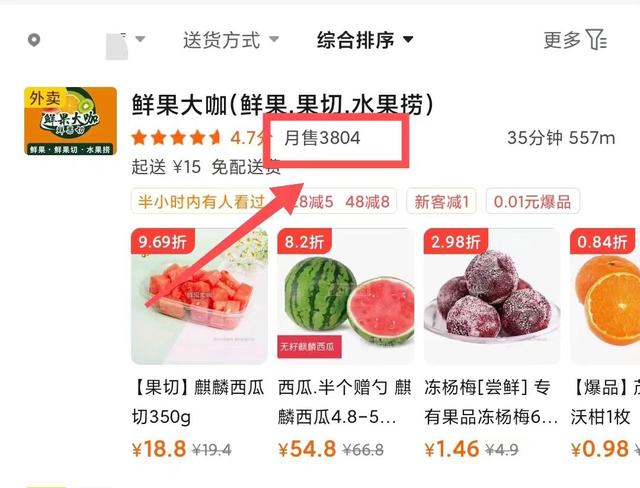This screenshot has width=640, height=488.
Task: Open the 冻杨梅 product image
Action: pos(492,296)
